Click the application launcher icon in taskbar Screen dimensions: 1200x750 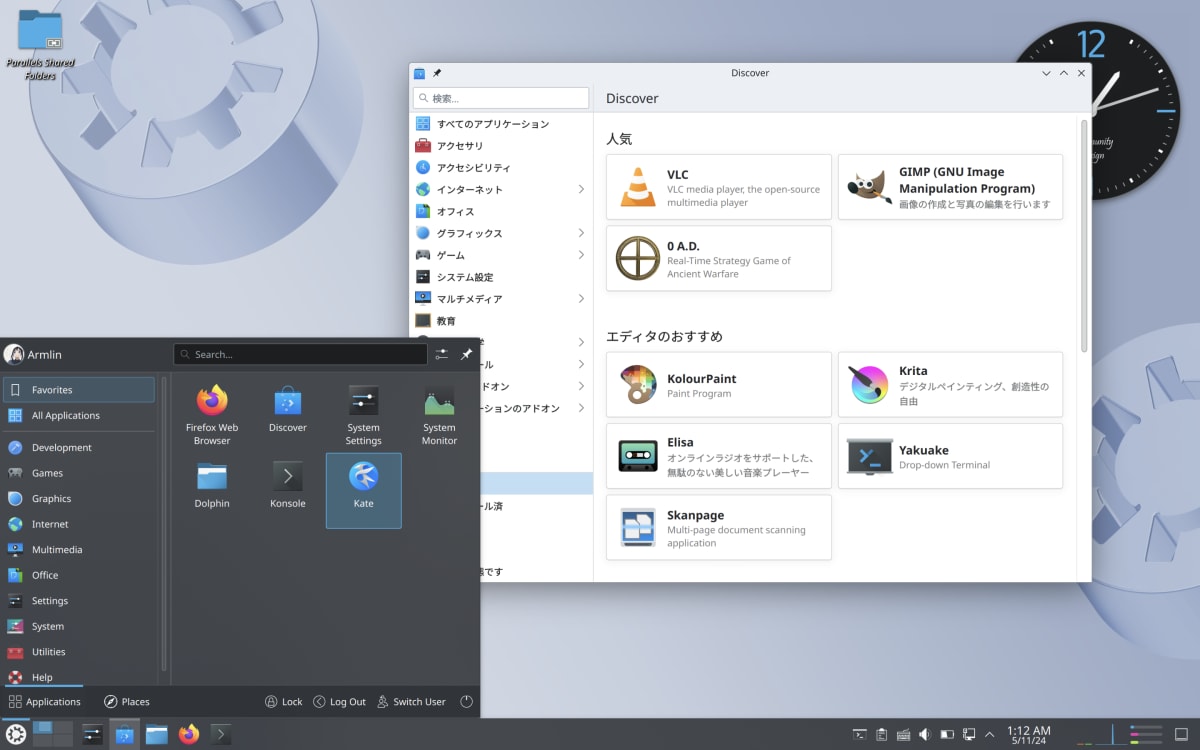[16, 735]
